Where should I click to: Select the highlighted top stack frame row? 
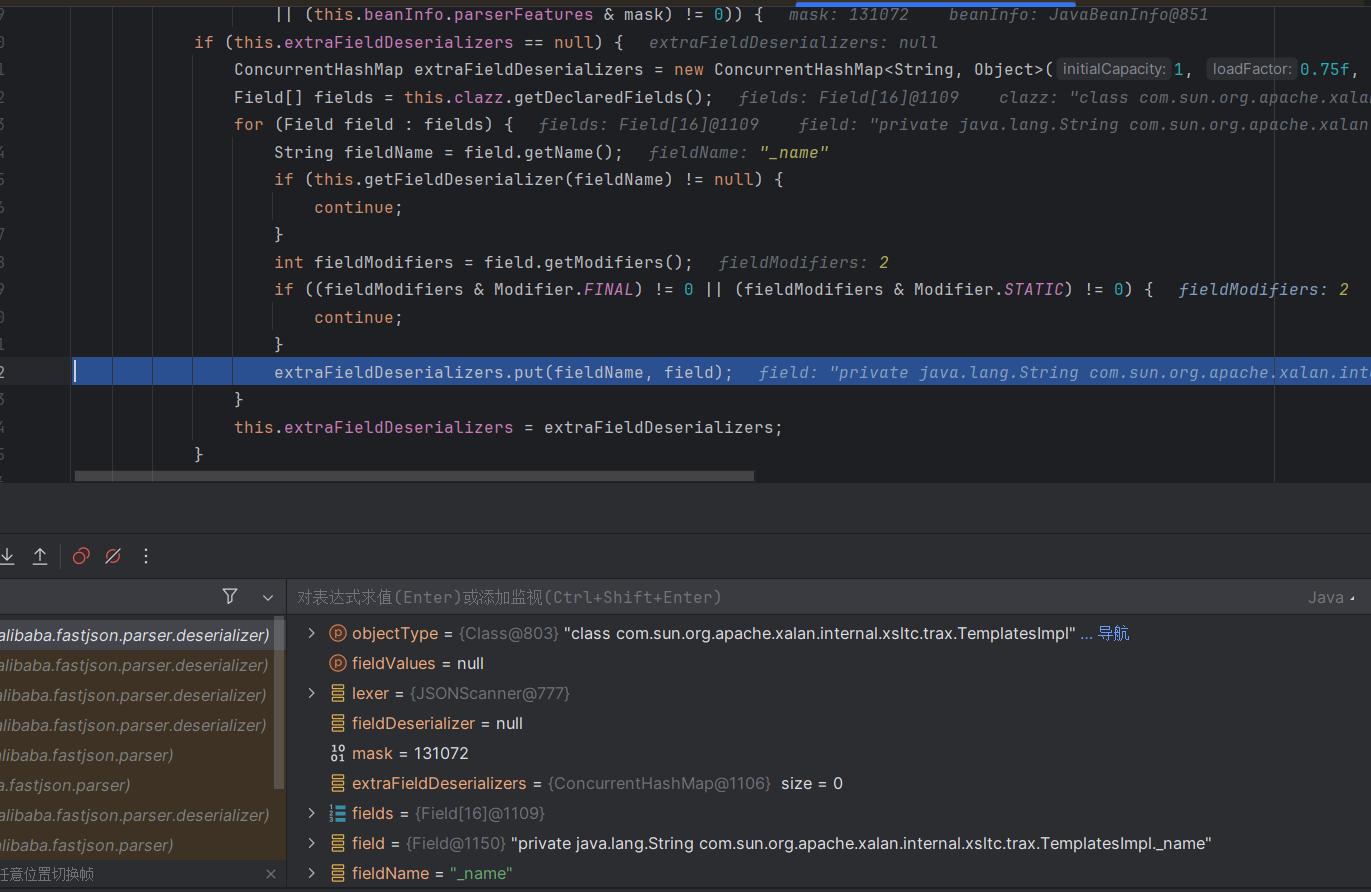point(136,635)
